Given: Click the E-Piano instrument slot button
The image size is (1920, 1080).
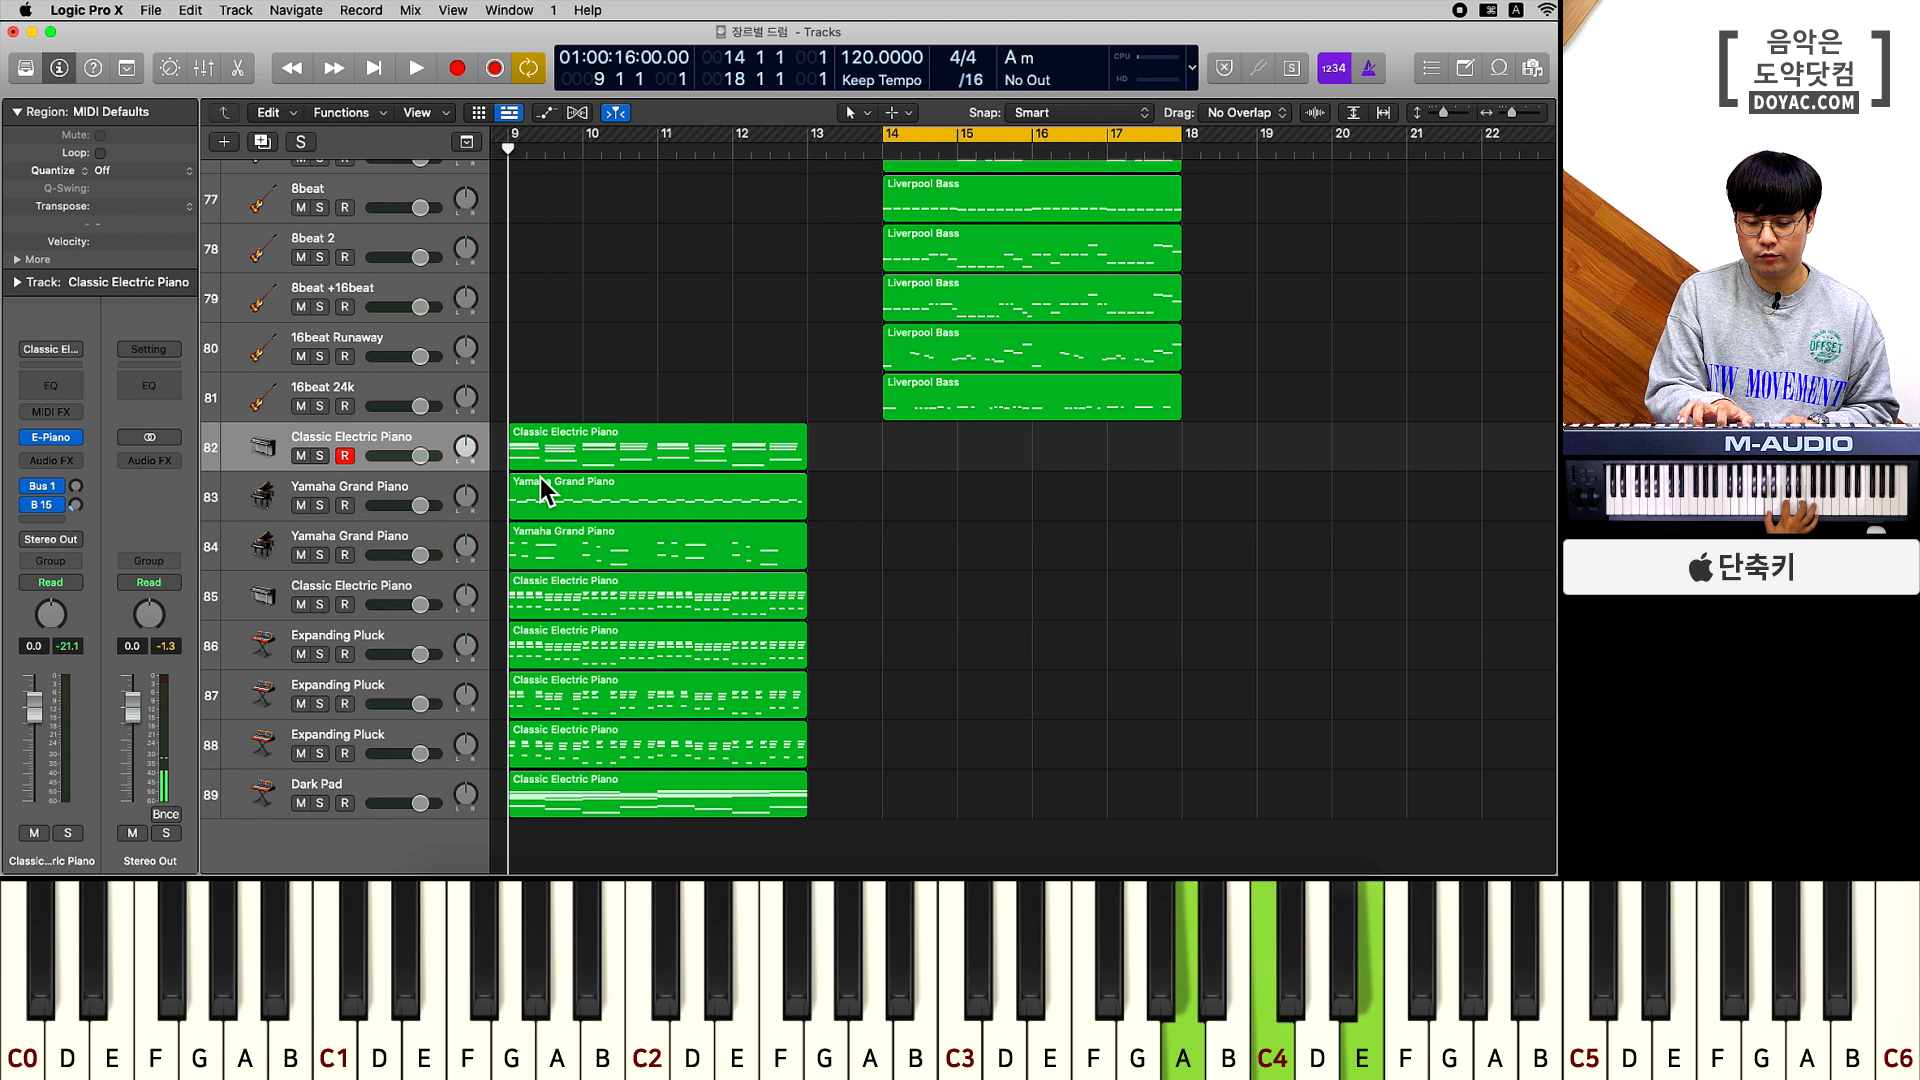Looking at the screenshot, I should tap(50, 437).
